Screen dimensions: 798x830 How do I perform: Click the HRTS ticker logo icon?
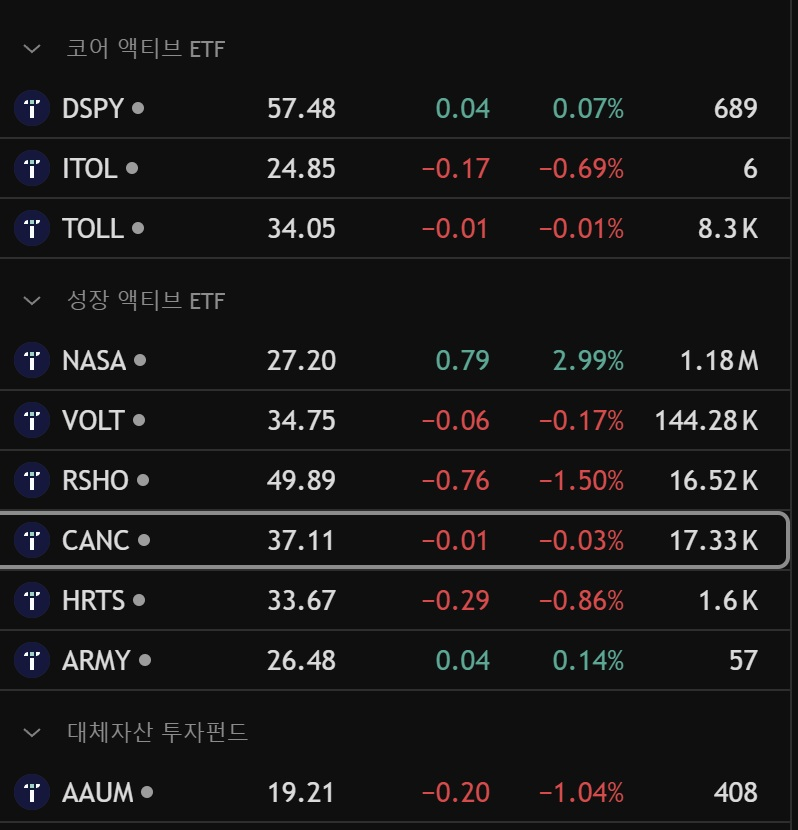click(x=32, y=600)
